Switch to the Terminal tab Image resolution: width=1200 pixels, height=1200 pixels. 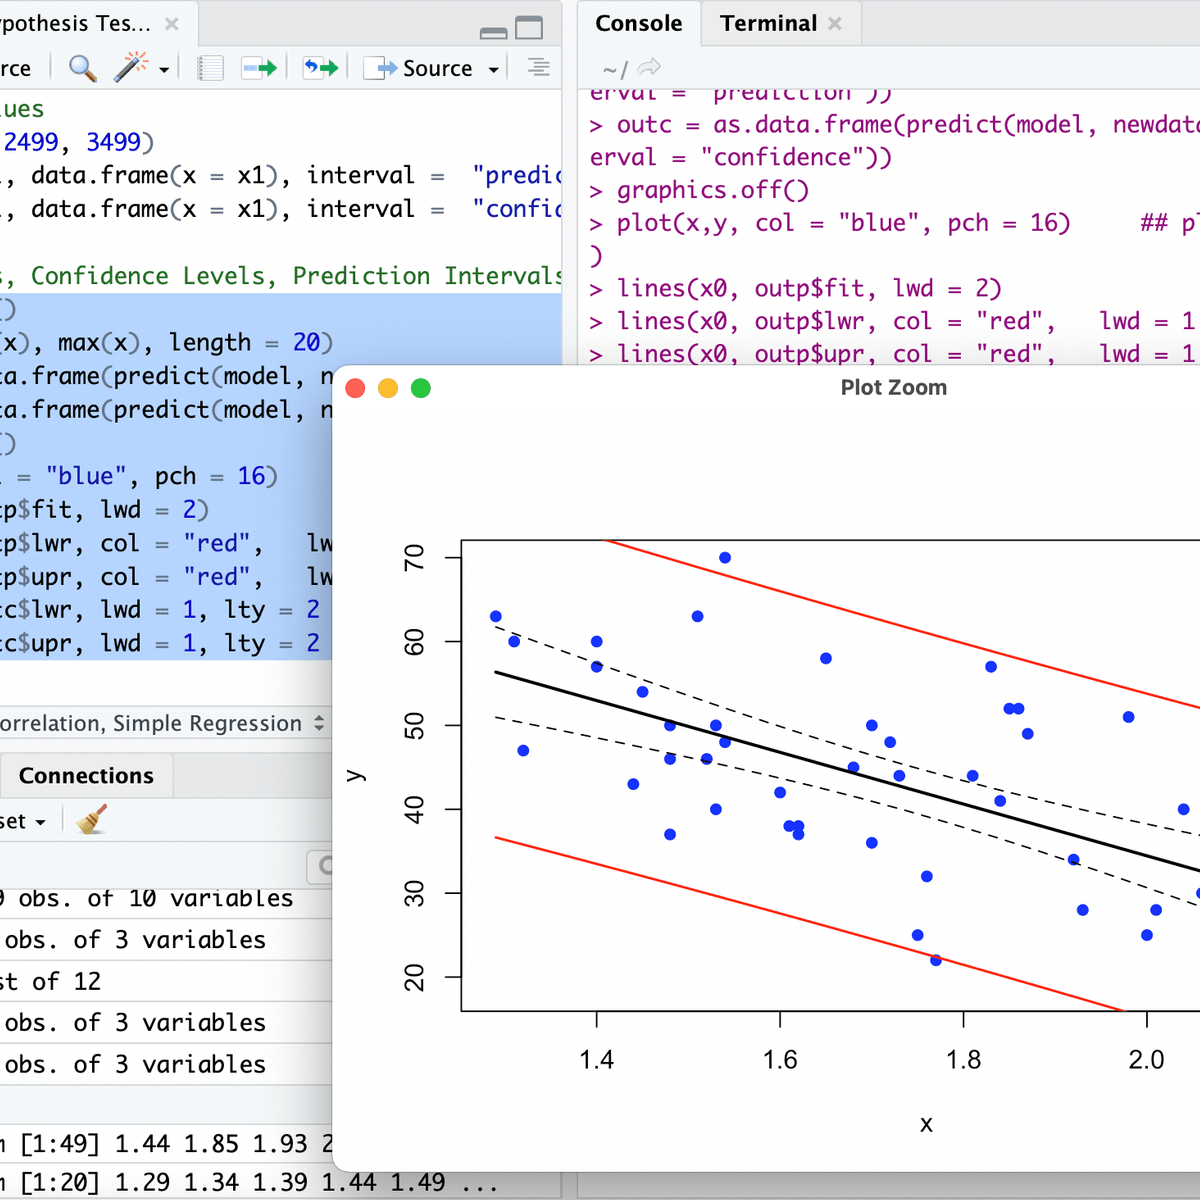point(768,22)
